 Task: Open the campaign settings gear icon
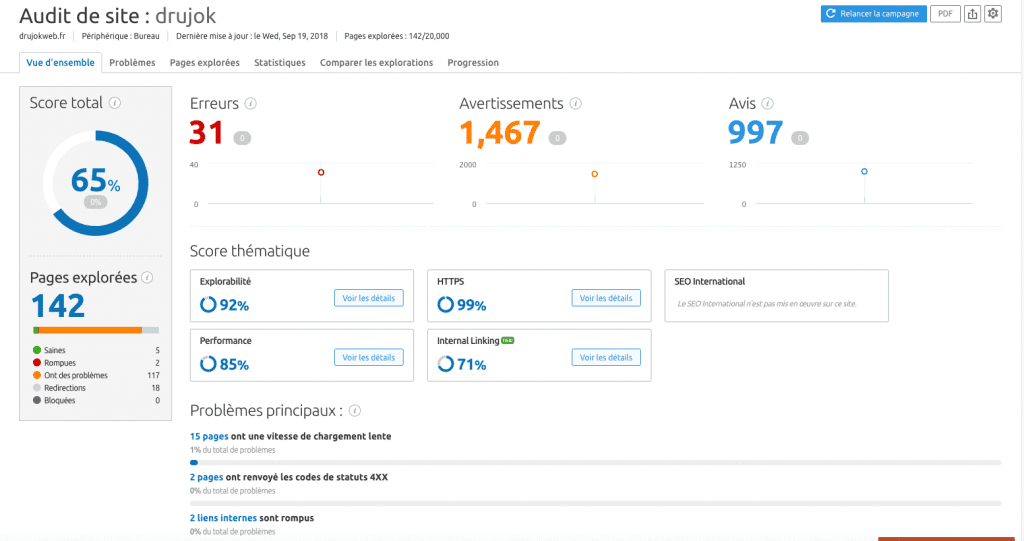[993, 14]
